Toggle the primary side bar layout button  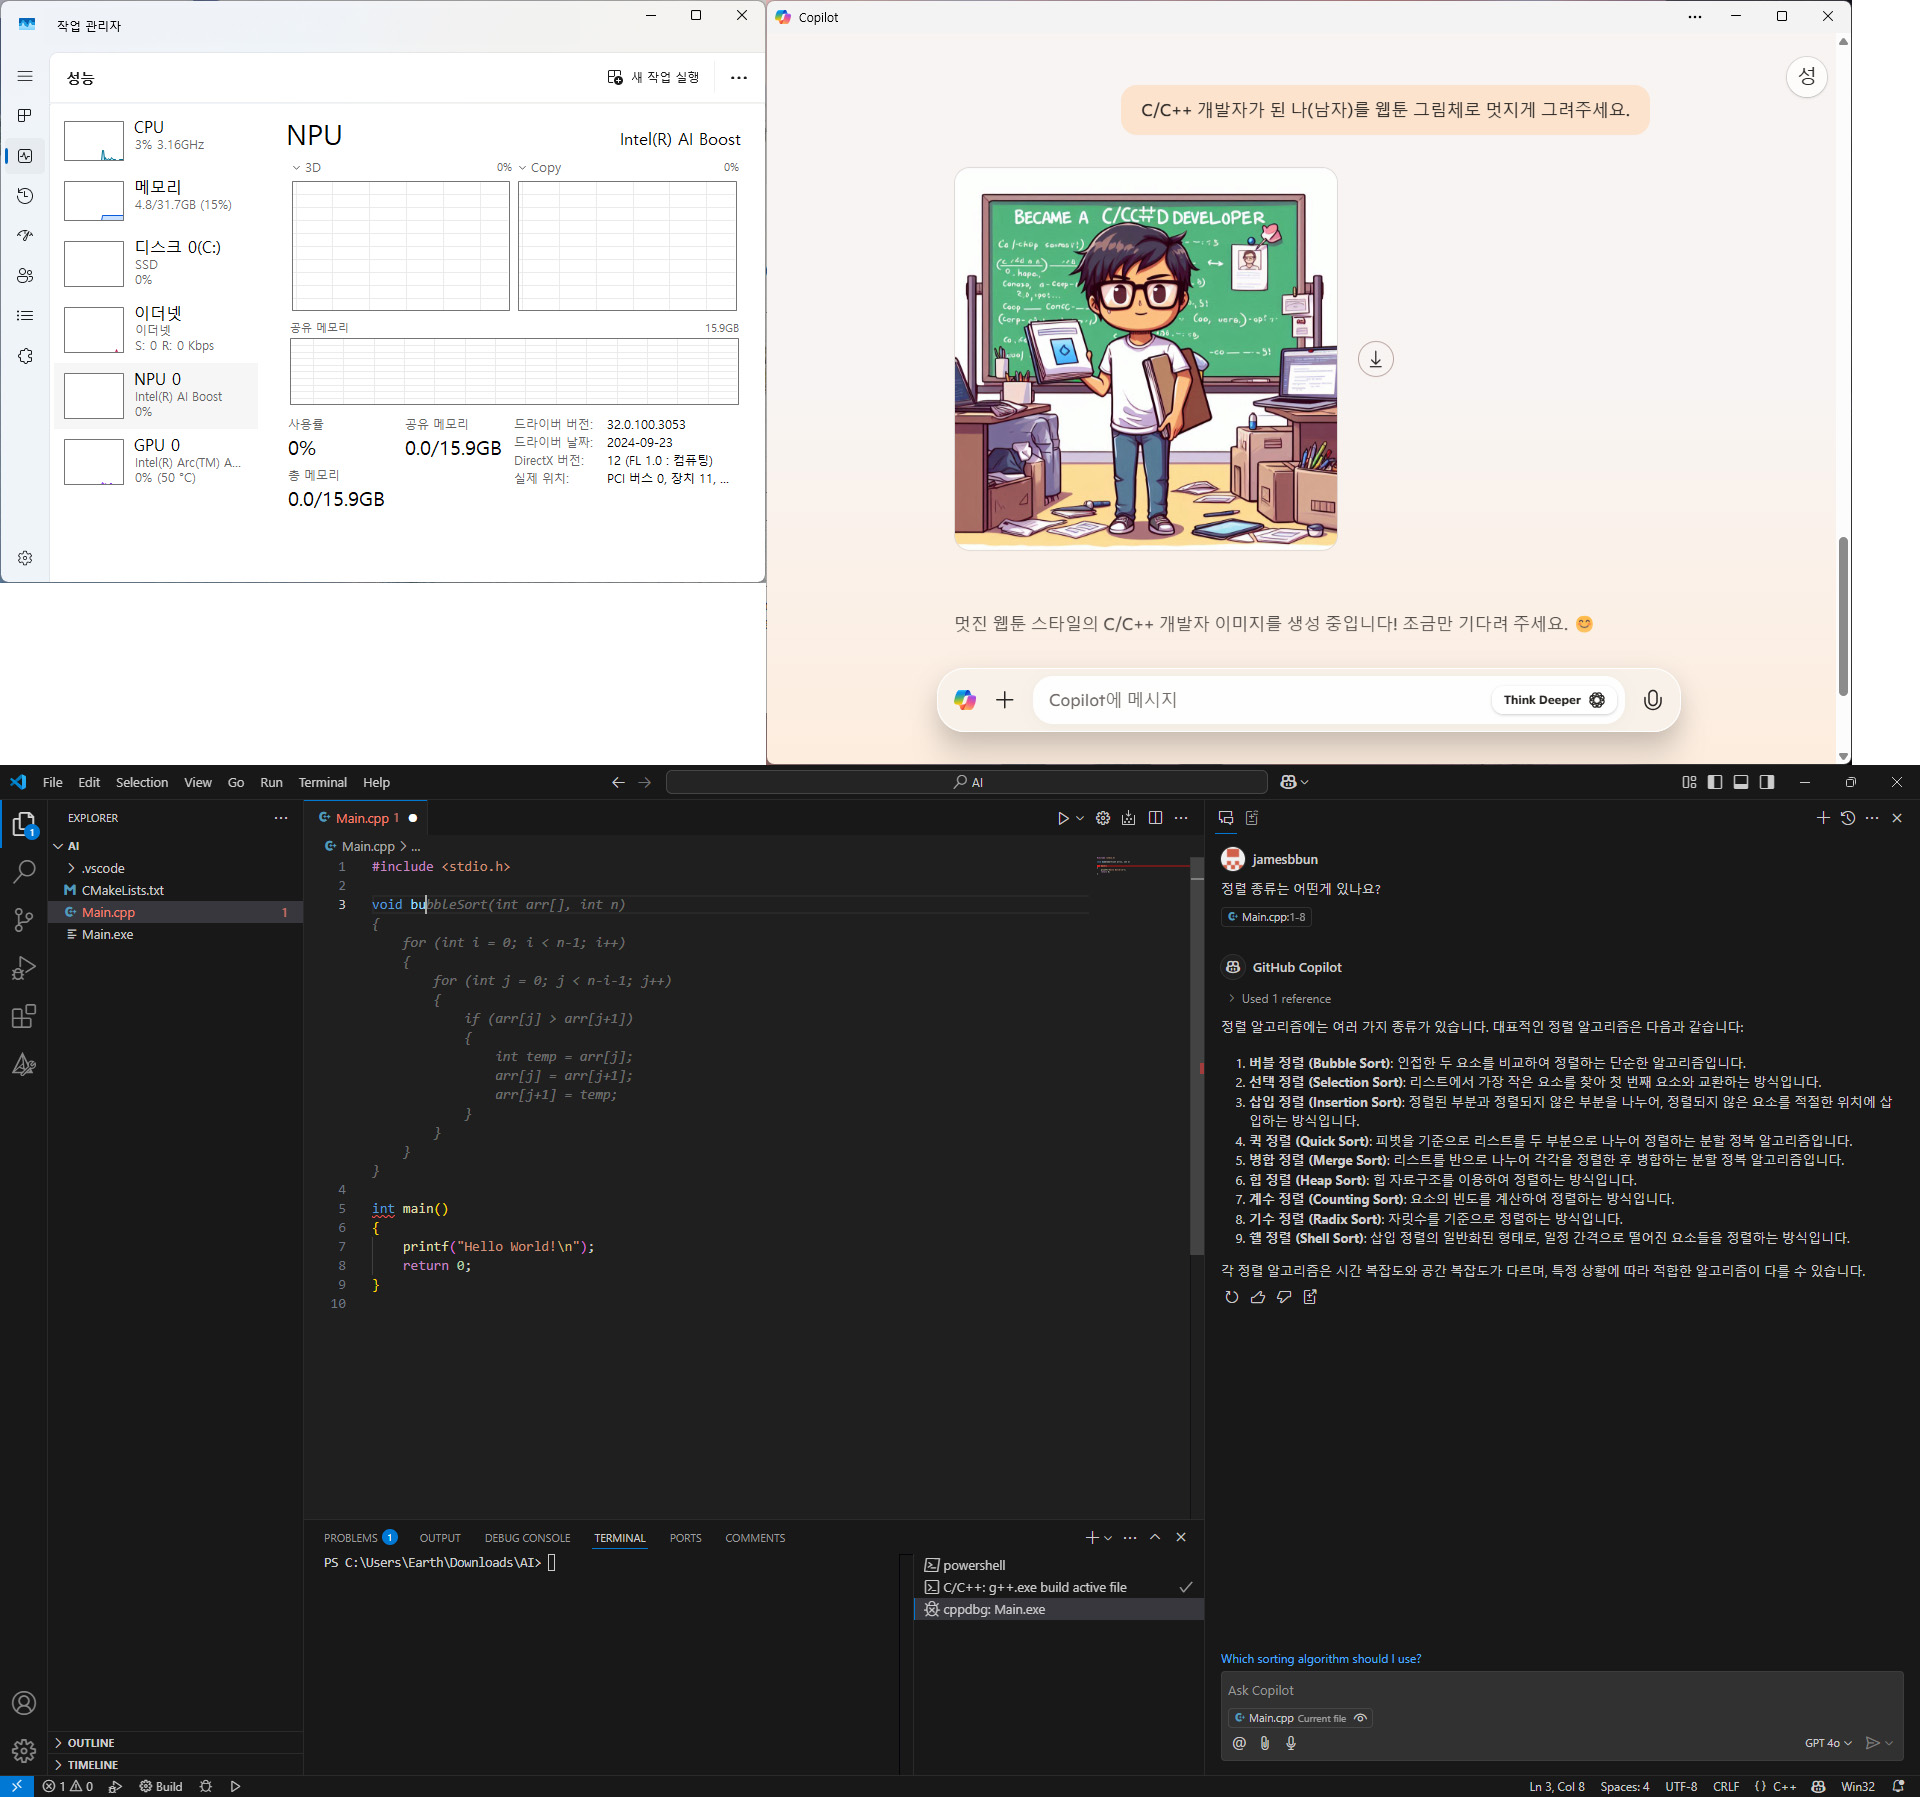[x=1714, y=782]
